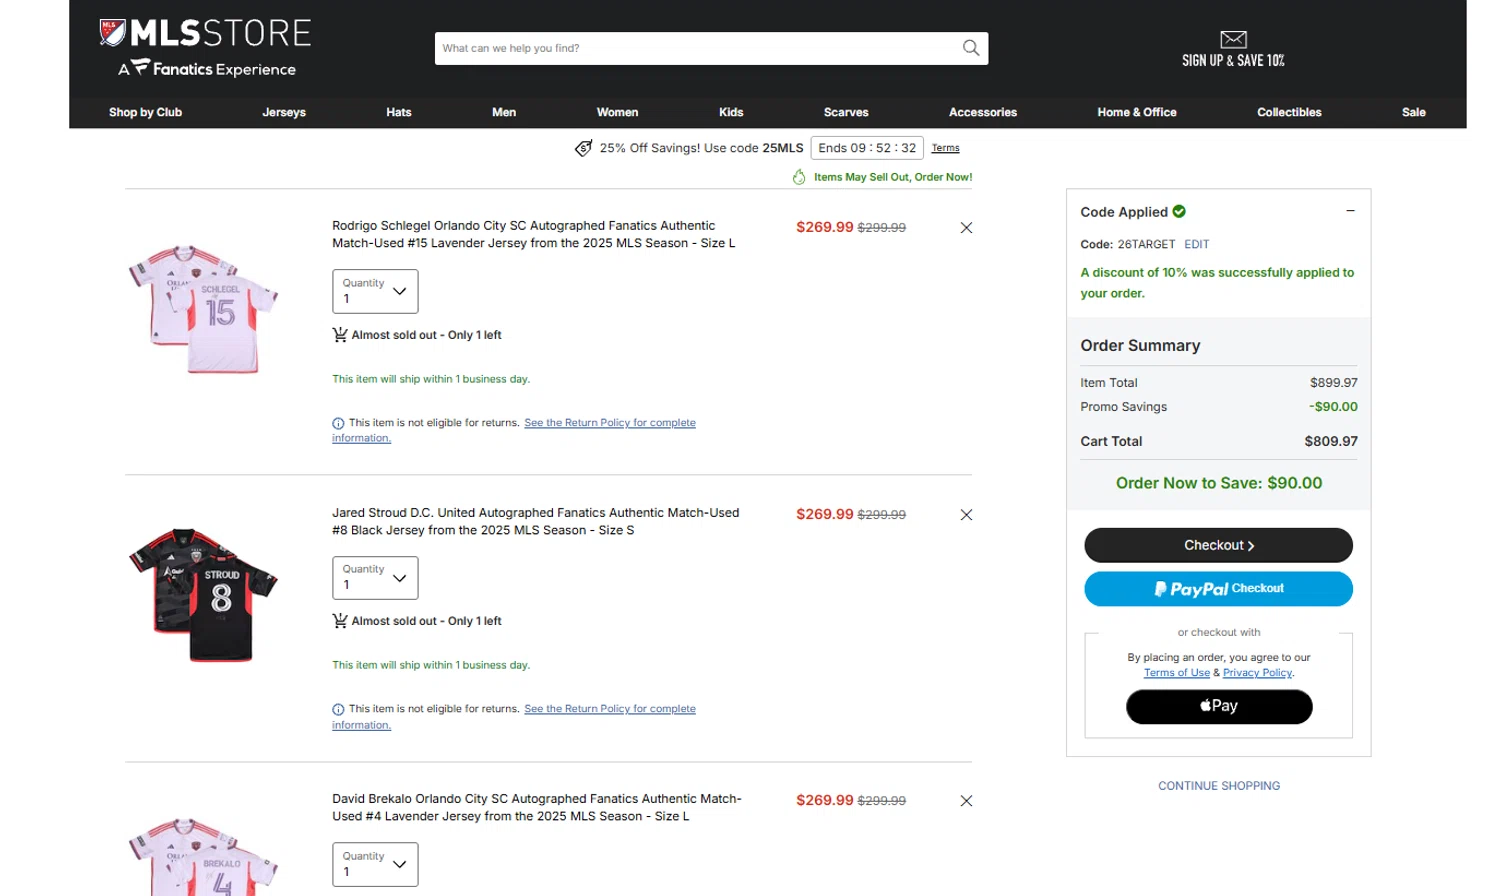The width and height of the screenshot is (1500, 896).
Task: Click the info icon under Schlegel jersey
Action: 338,424
